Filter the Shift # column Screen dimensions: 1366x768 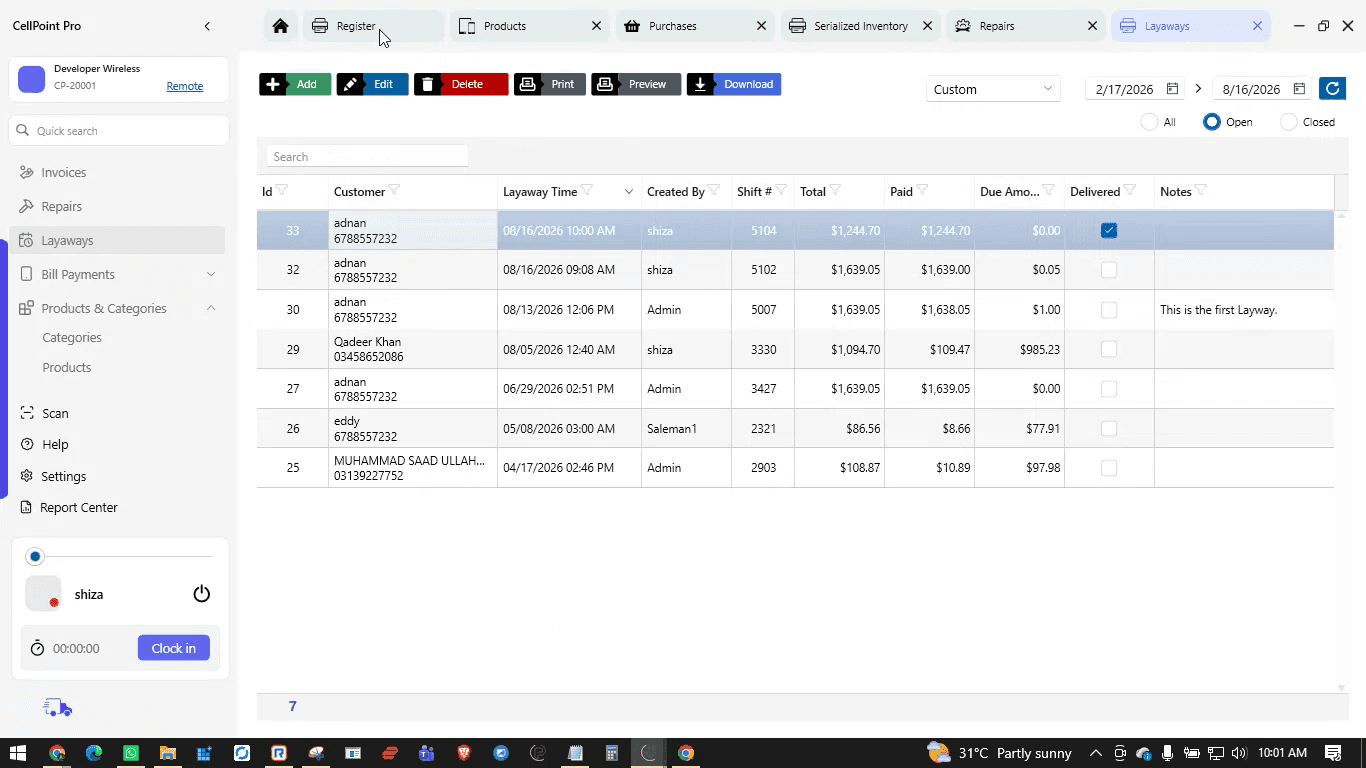point(781,191)
